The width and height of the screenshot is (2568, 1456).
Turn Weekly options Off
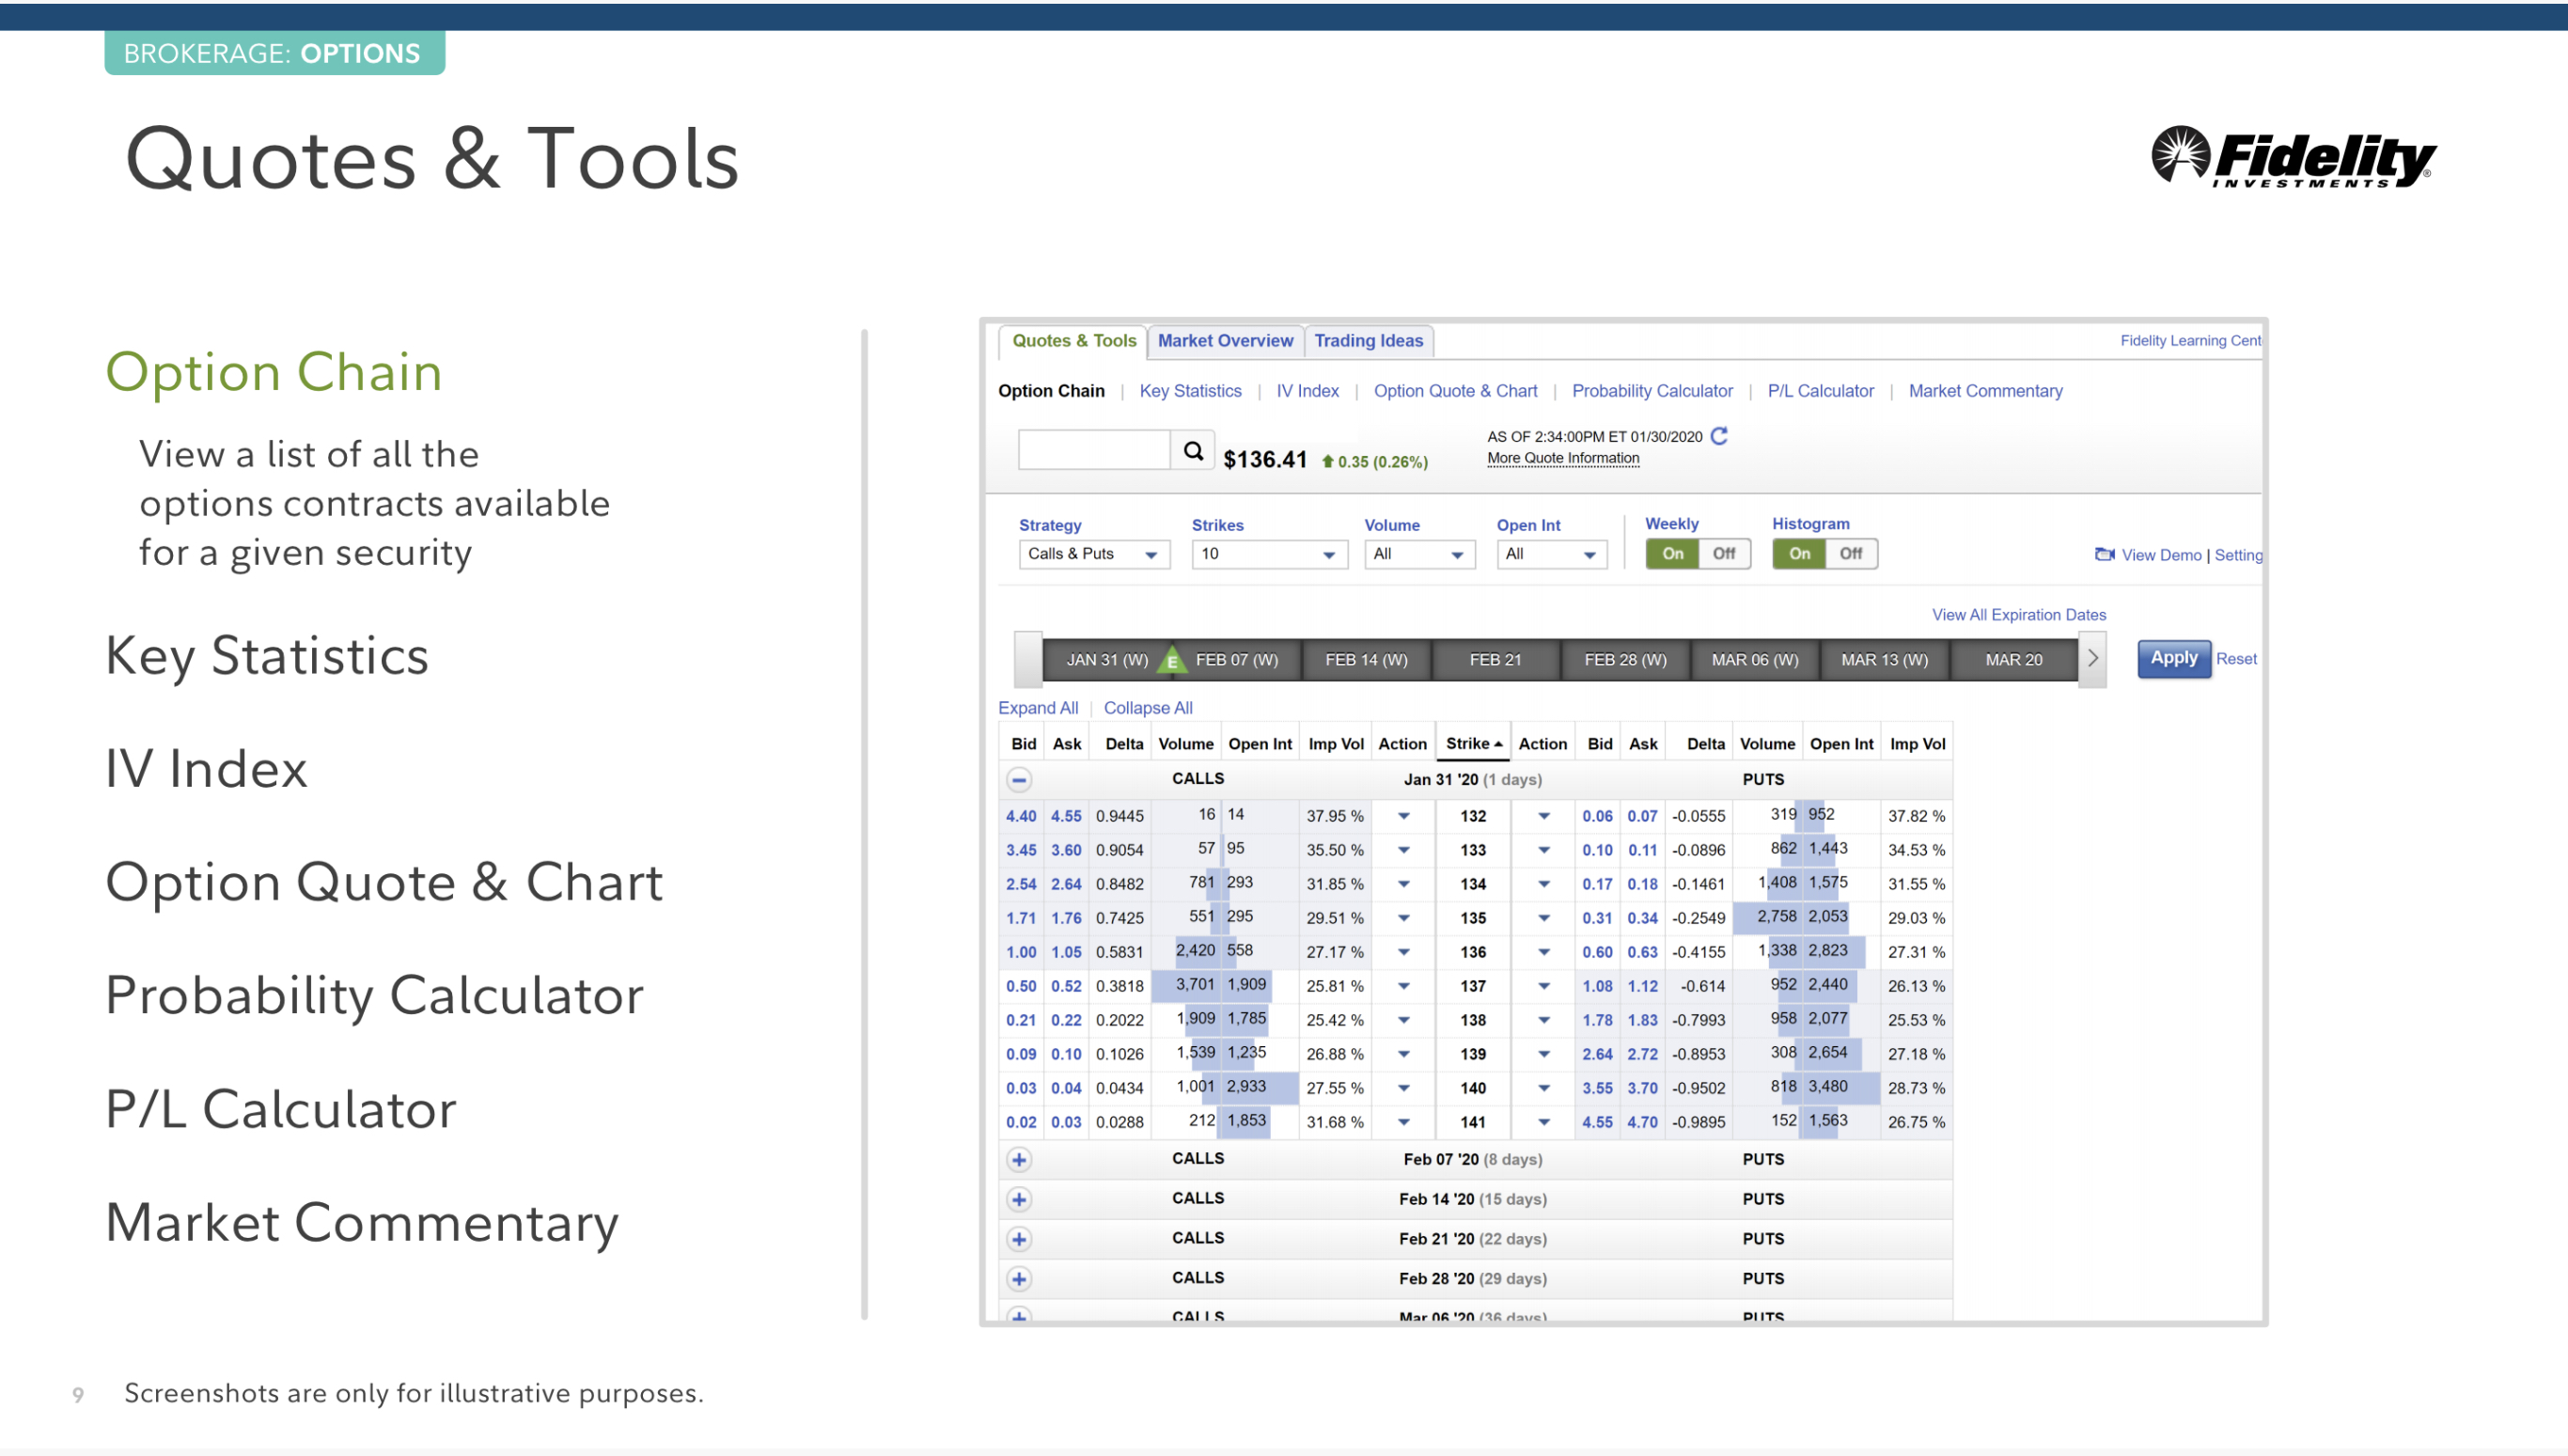1723,553
